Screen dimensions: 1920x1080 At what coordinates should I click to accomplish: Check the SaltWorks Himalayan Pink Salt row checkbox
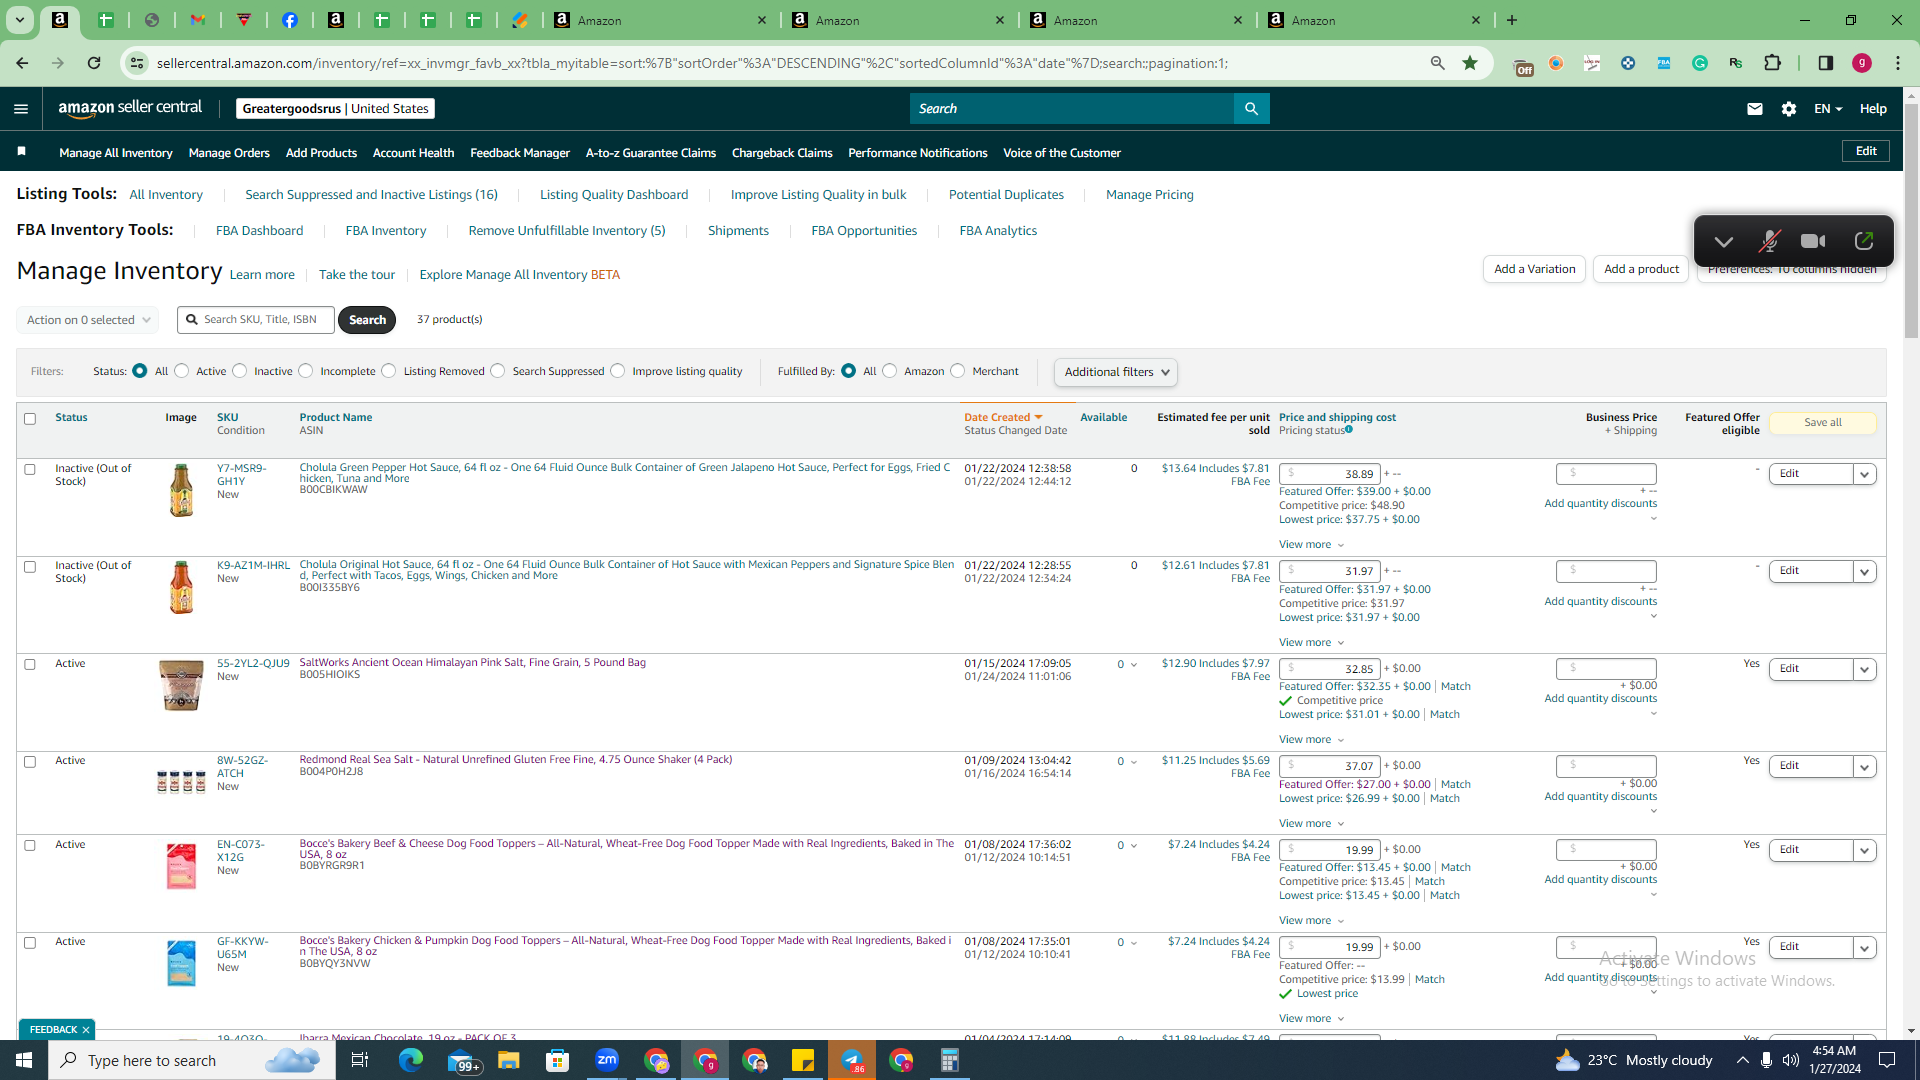pos(30,665)
